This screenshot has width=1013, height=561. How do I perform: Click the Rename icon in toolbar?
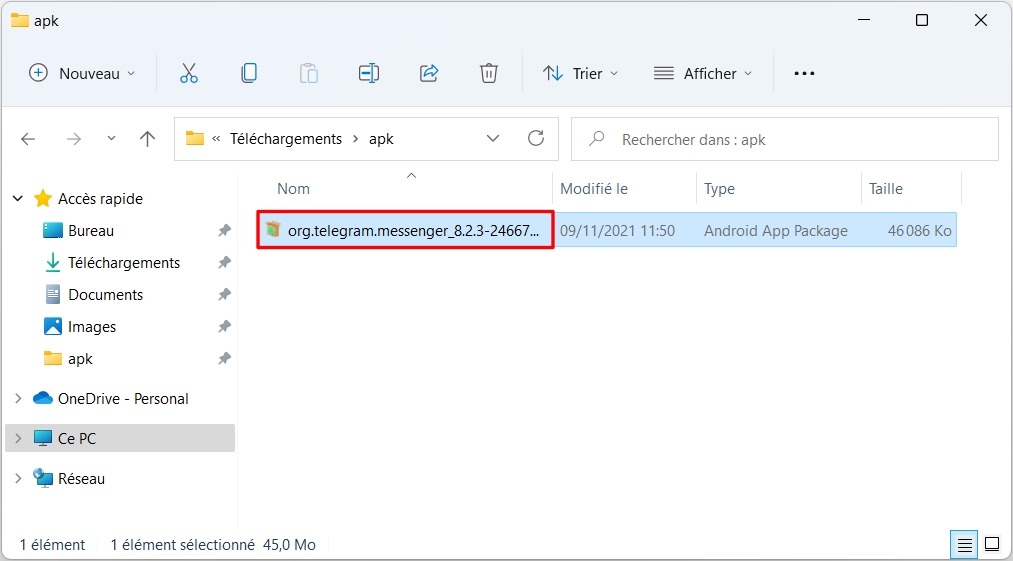[369, 73]
